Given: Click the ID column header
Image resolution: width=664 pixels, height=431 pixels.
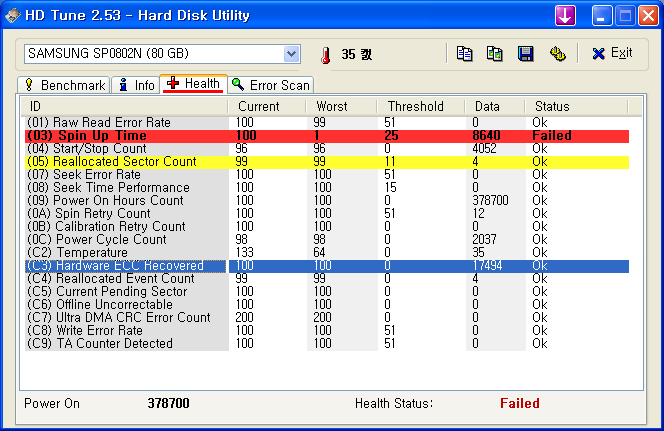Looking at the screenshot, I should [x=124, y=106].
